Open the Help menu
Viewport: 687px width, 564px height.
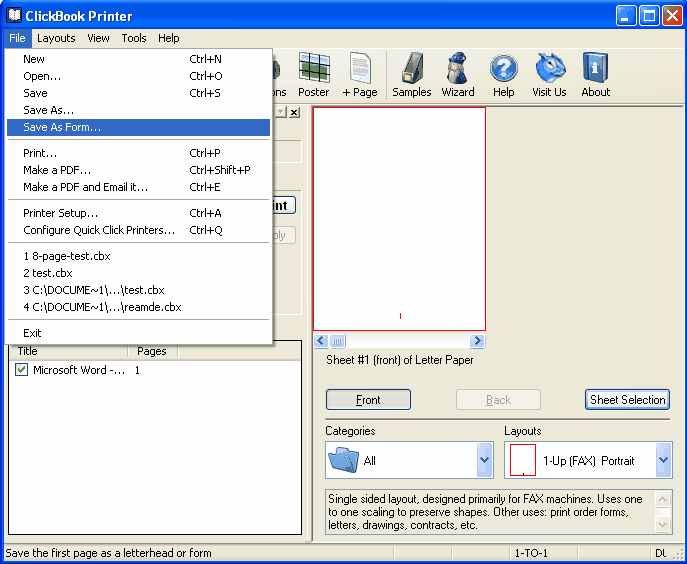point(169,38)
